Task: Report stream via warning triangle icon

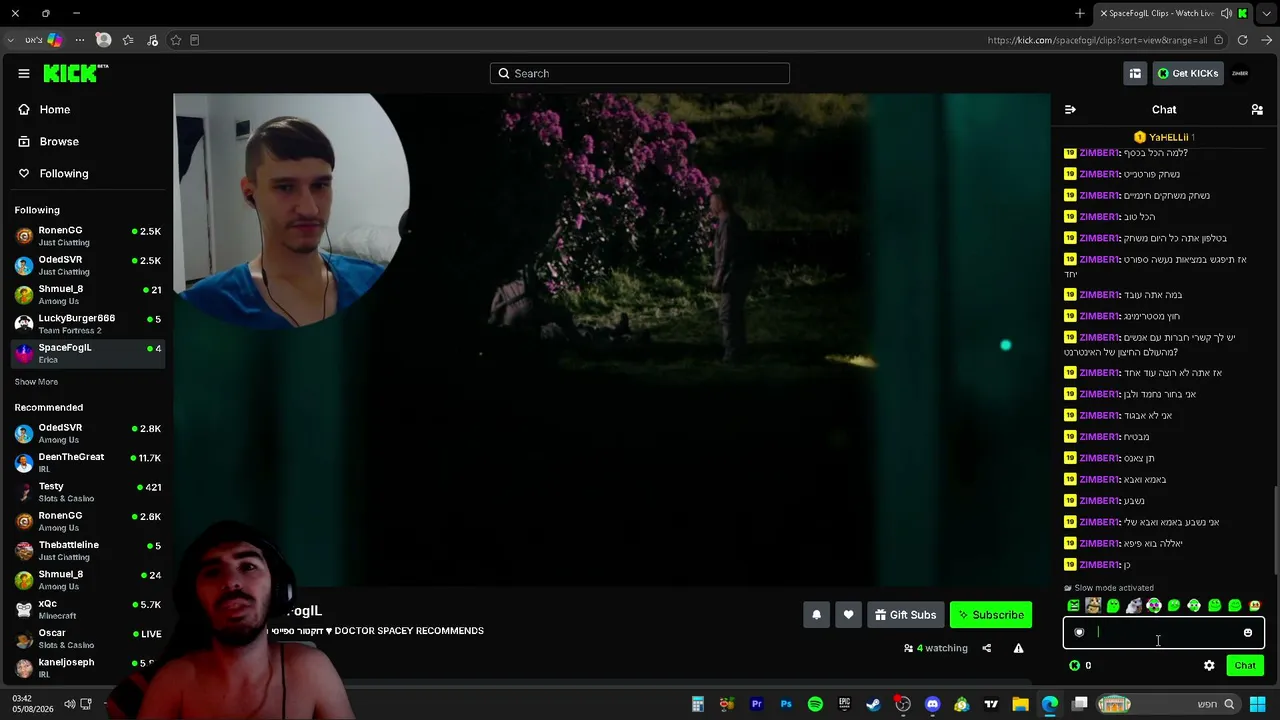Action: coord(1018,648)
